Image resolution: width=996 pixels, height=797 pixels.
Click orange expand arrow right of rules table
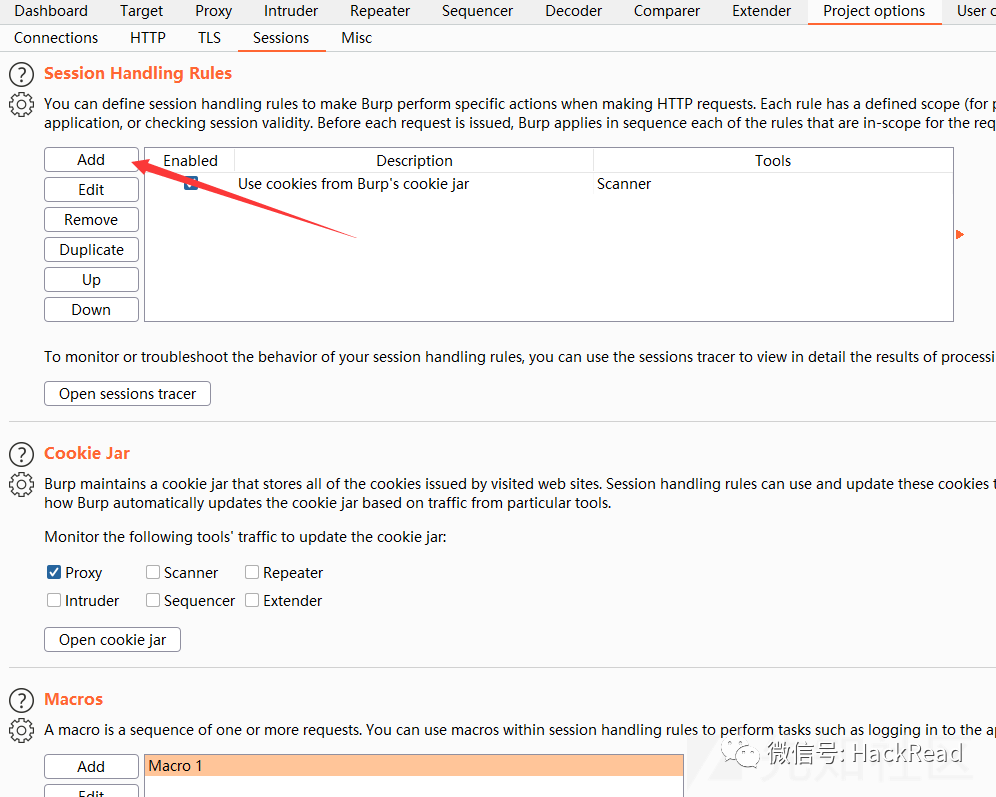coord(960,234)
